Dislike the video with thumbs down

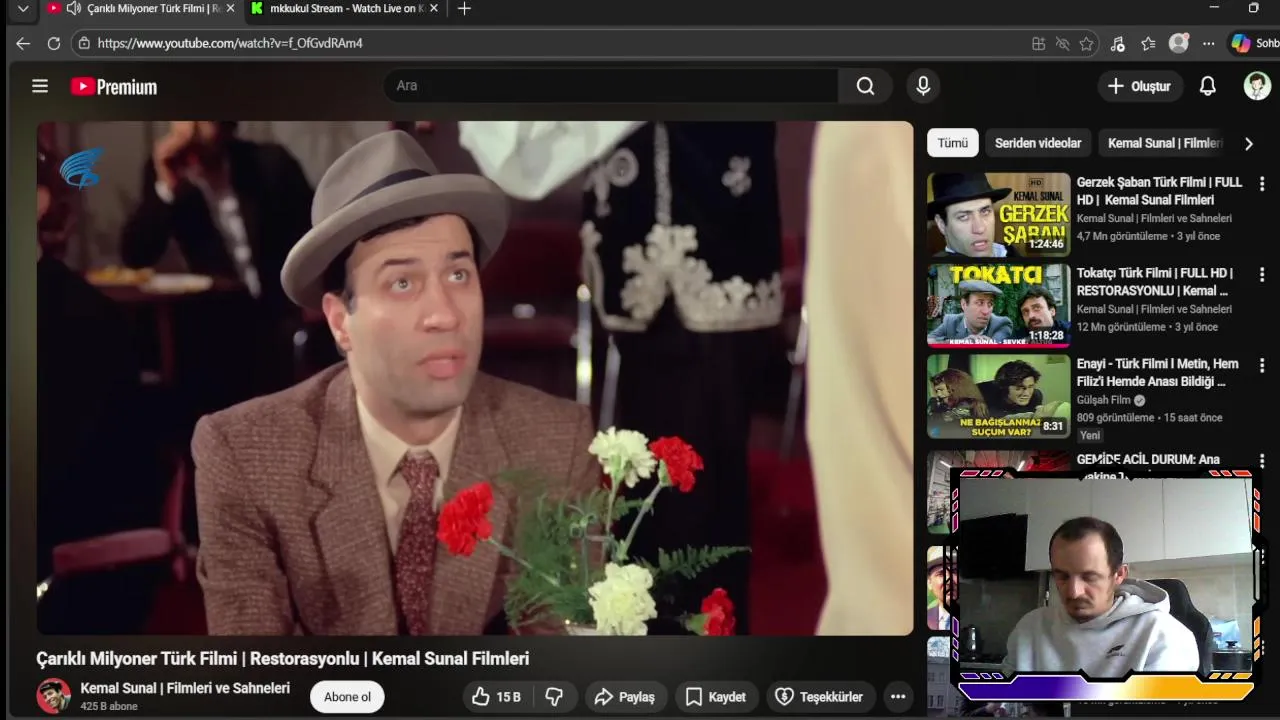pos(554,697)
